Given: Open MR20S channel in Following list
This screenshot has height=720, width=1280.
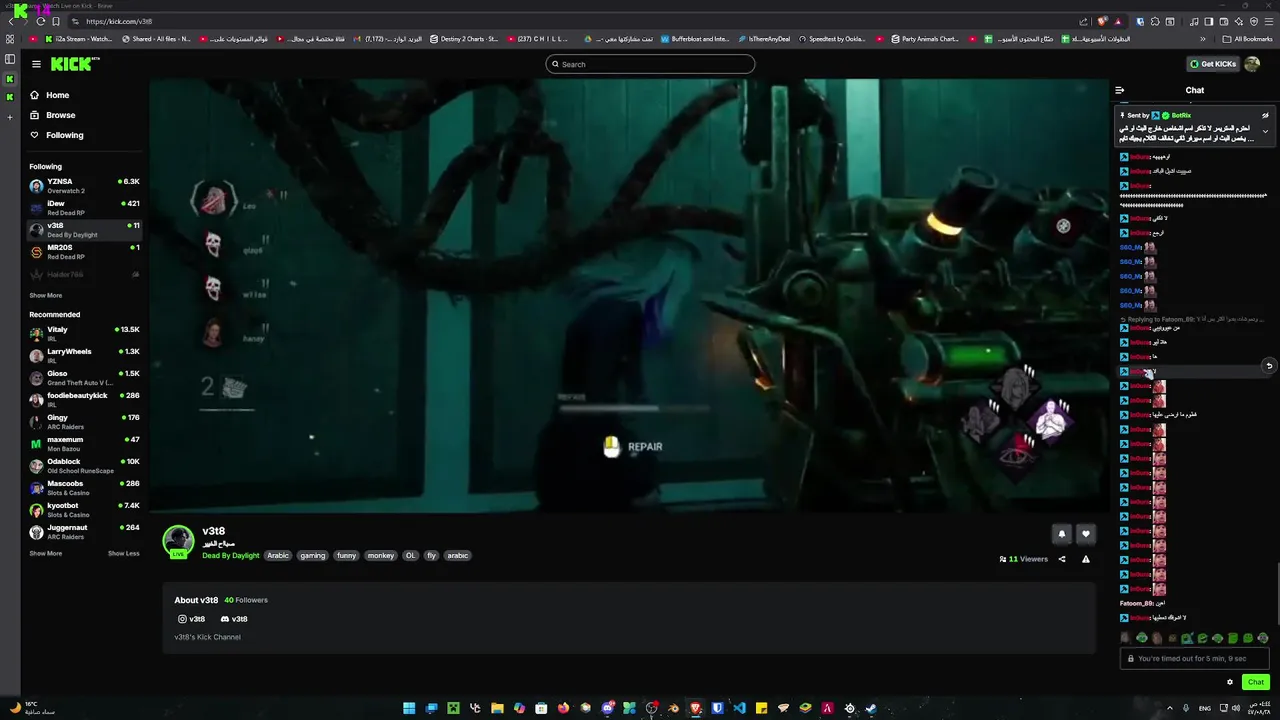Looking at the screenshot, I should pyautogui.click(x=85, y=252).
